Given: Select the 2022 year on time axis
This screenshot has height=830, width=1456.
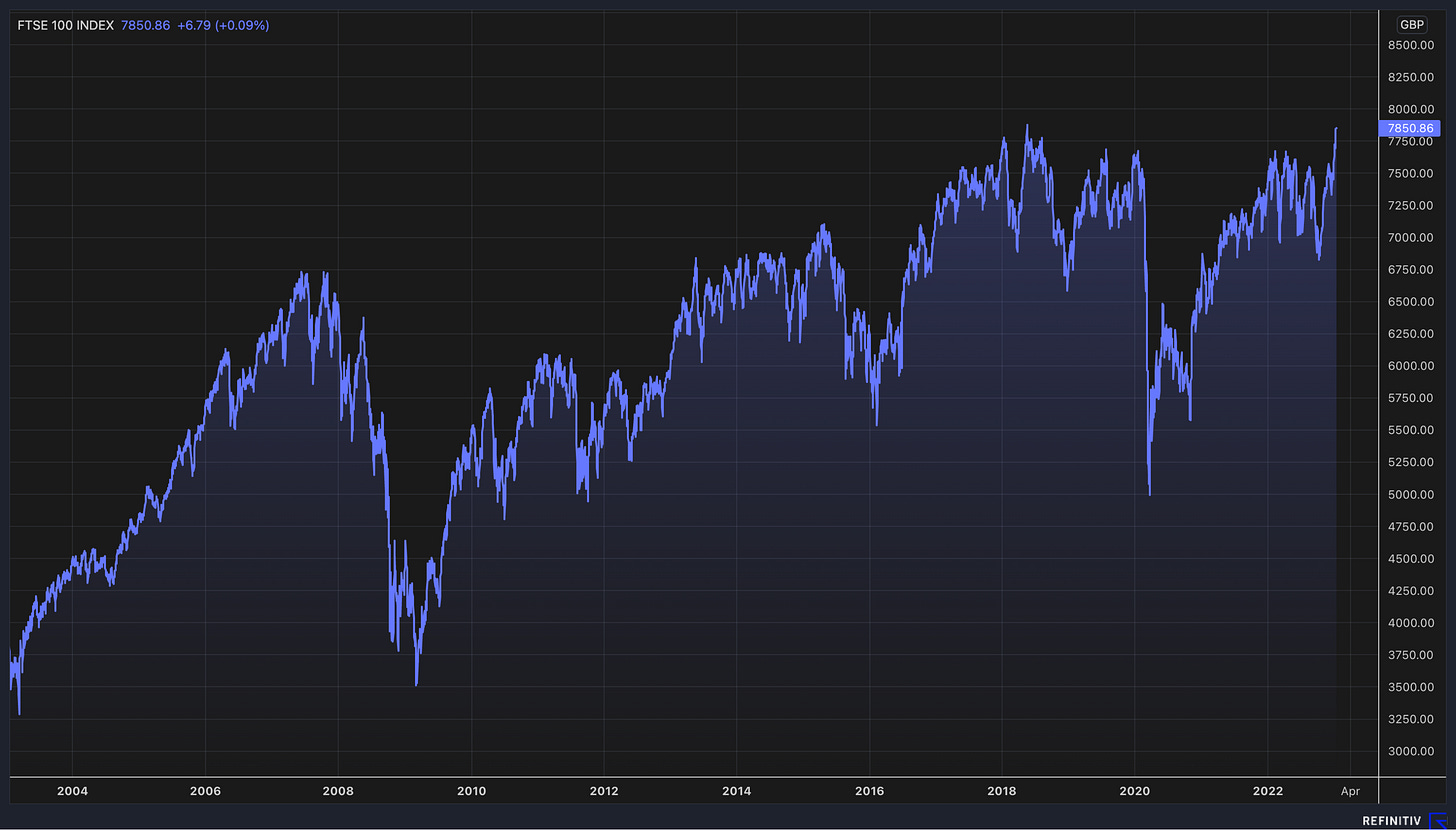Looking at the screenshot, I should (1268, 791).
